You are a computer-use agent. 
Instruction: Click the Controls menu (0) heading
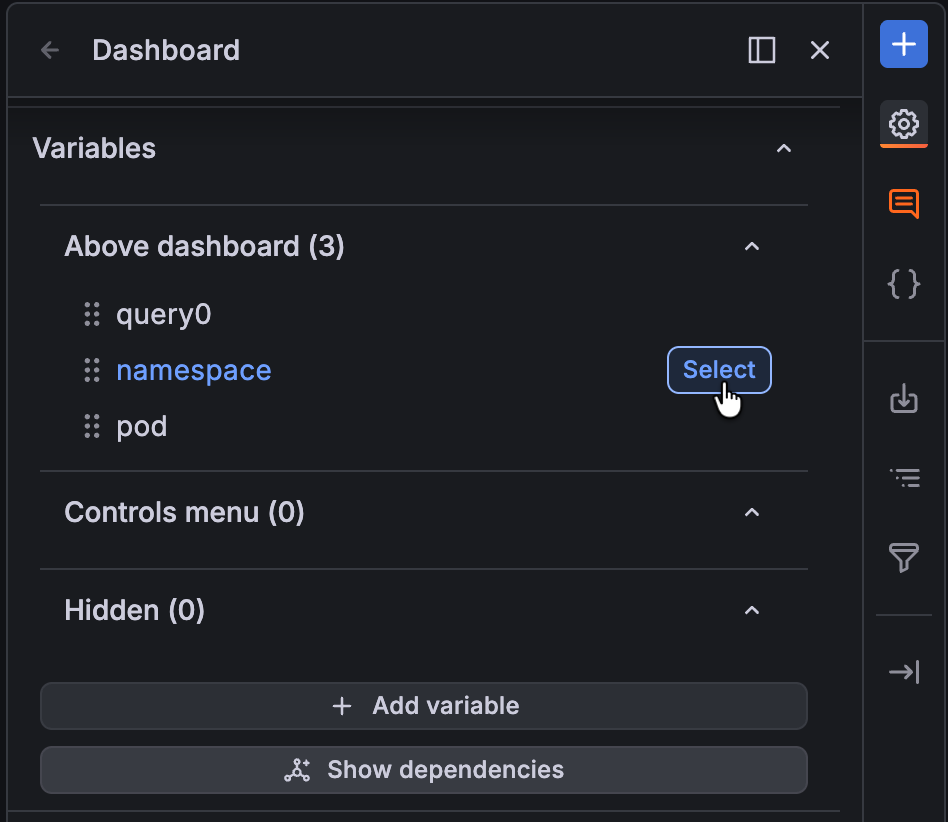coord(184,513)
